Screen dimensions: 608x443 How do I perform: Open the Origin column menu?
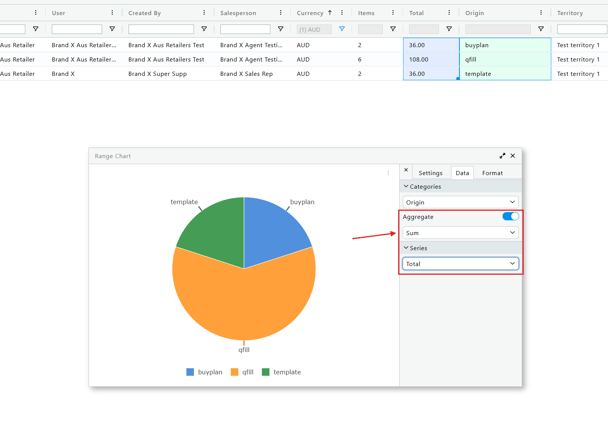[x=541, y=13]
